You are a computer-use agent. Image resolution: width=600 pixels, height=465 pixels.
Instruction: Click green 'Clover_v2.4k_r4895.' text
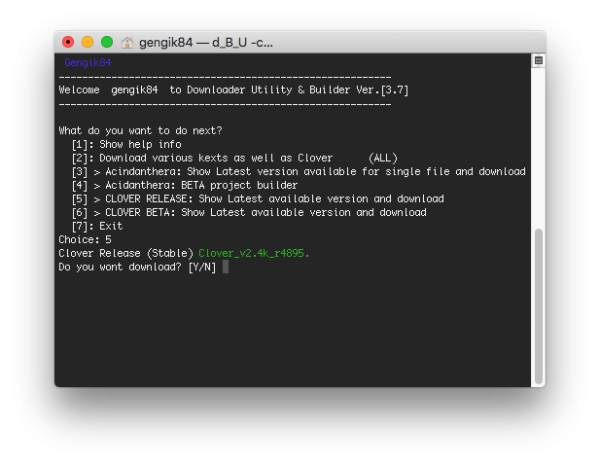[254, 253]
